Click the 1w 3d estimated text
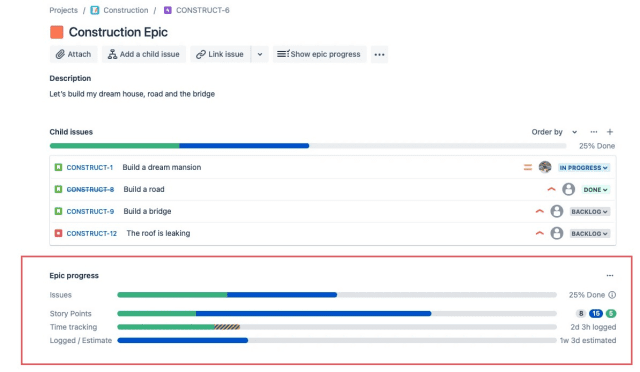This screenshot has width=640, height=372. point(588,341)
